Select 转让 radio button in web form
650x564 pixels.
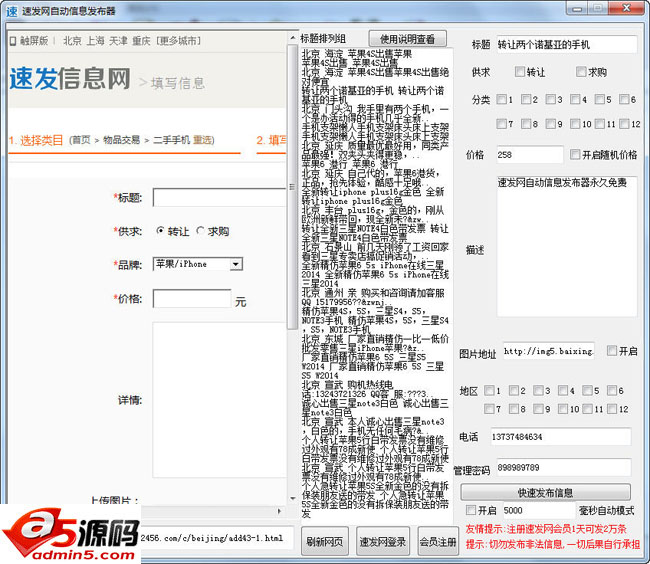point(160,230)
